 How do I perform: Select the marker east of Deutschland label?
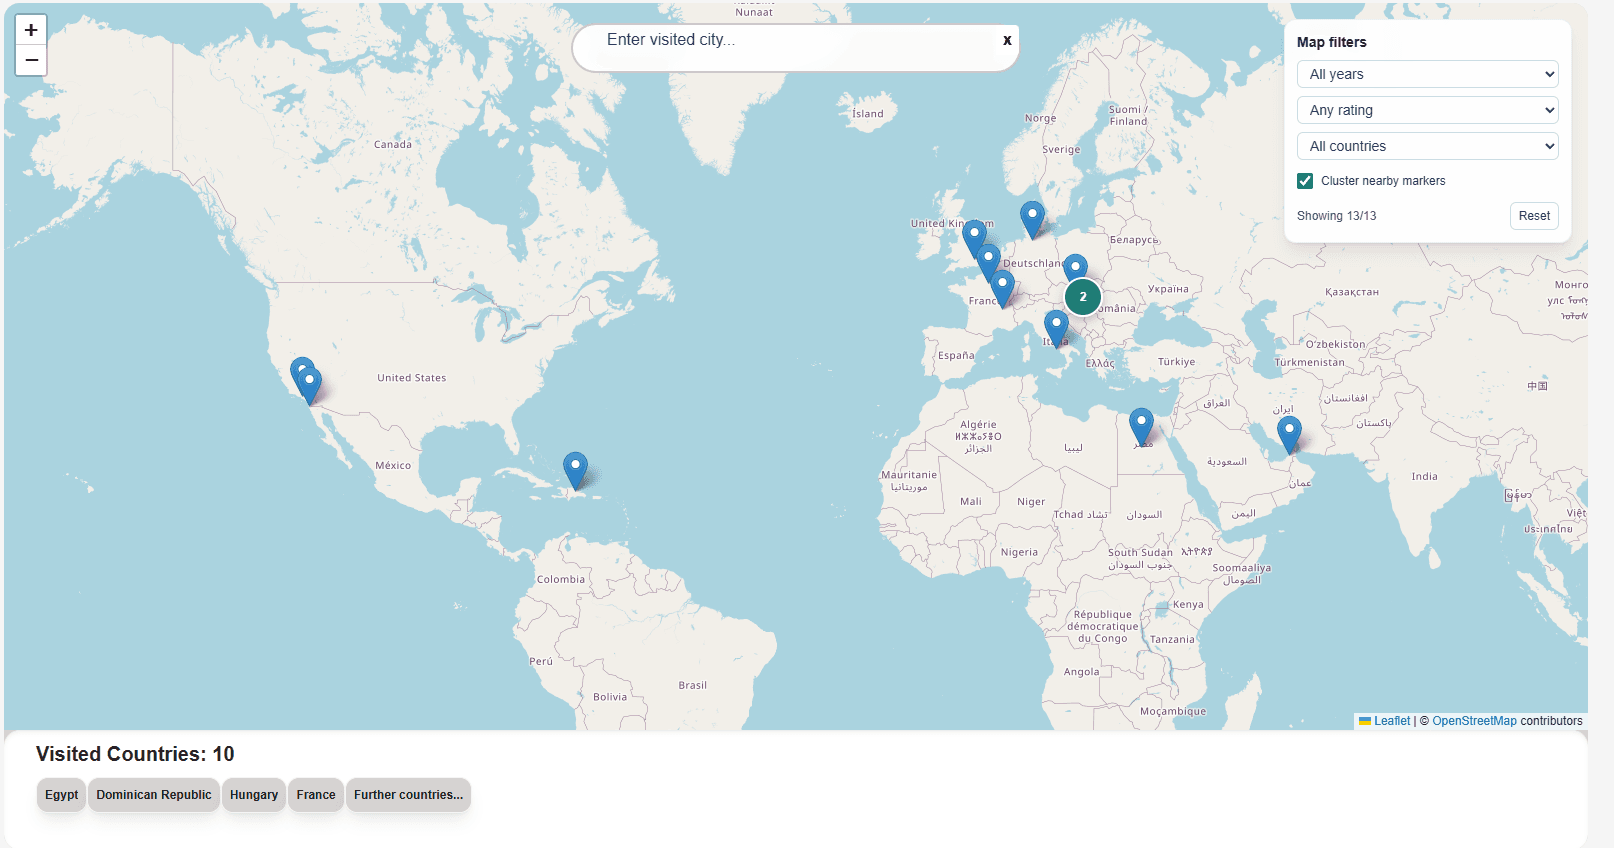(1075, 268)
